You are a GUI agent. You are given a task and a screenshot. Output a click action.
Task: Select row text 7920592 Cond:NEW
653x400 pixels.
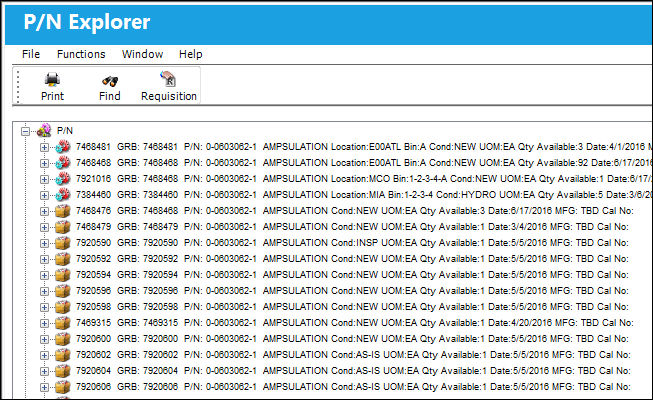[x=352, y=259]
